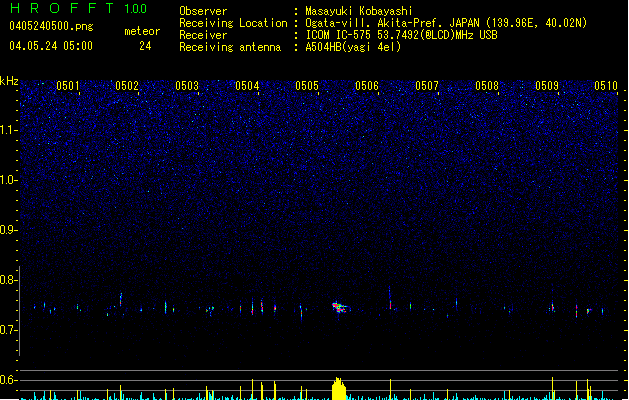Screen dimensions: 629x400
Task: Click the 0509 time marker
Action: 547,86
